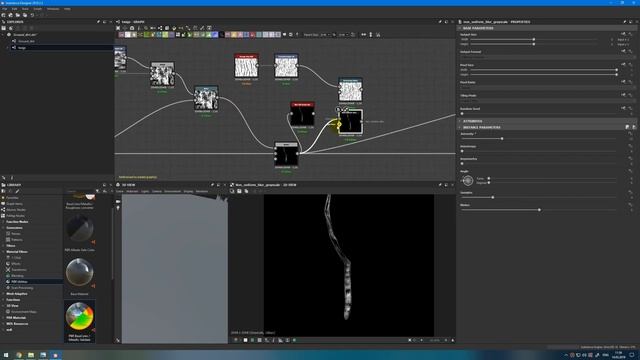The image size is (640, 360).
Task: Click the first icon in the Graph view toolbar
Action: coord(118,28)
